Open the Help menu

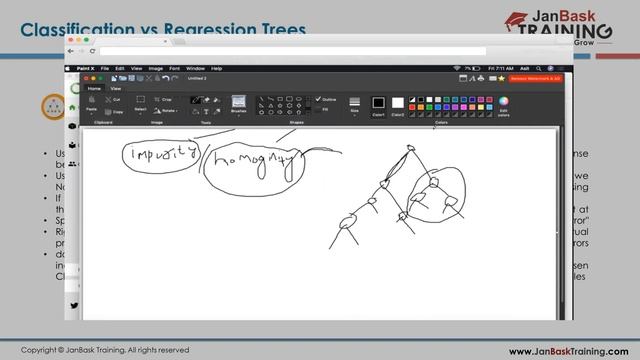point(216,69)
